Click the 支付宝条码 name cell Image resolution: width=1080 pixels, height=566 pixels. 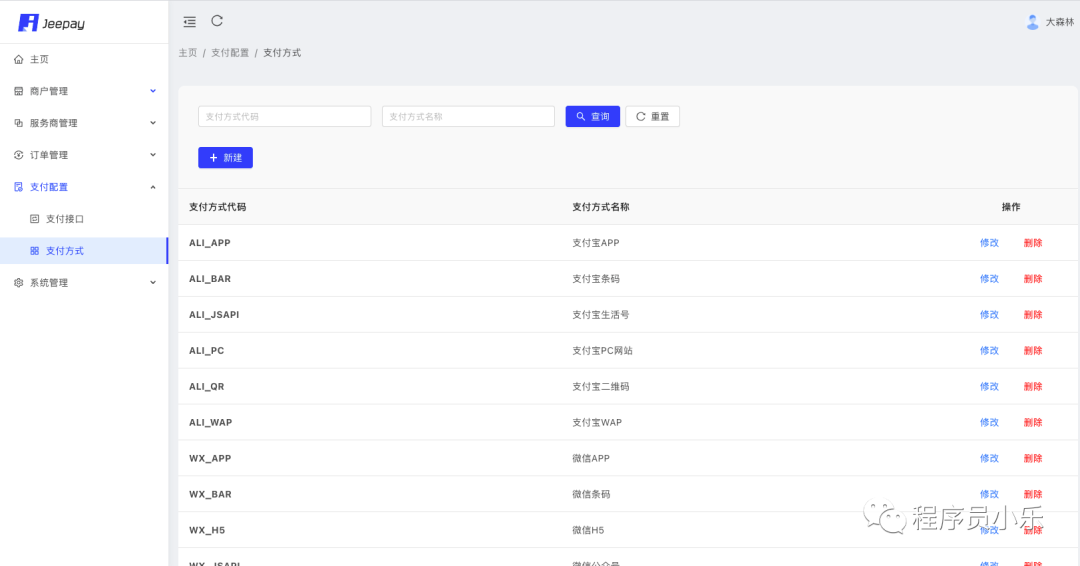point(596,279)
